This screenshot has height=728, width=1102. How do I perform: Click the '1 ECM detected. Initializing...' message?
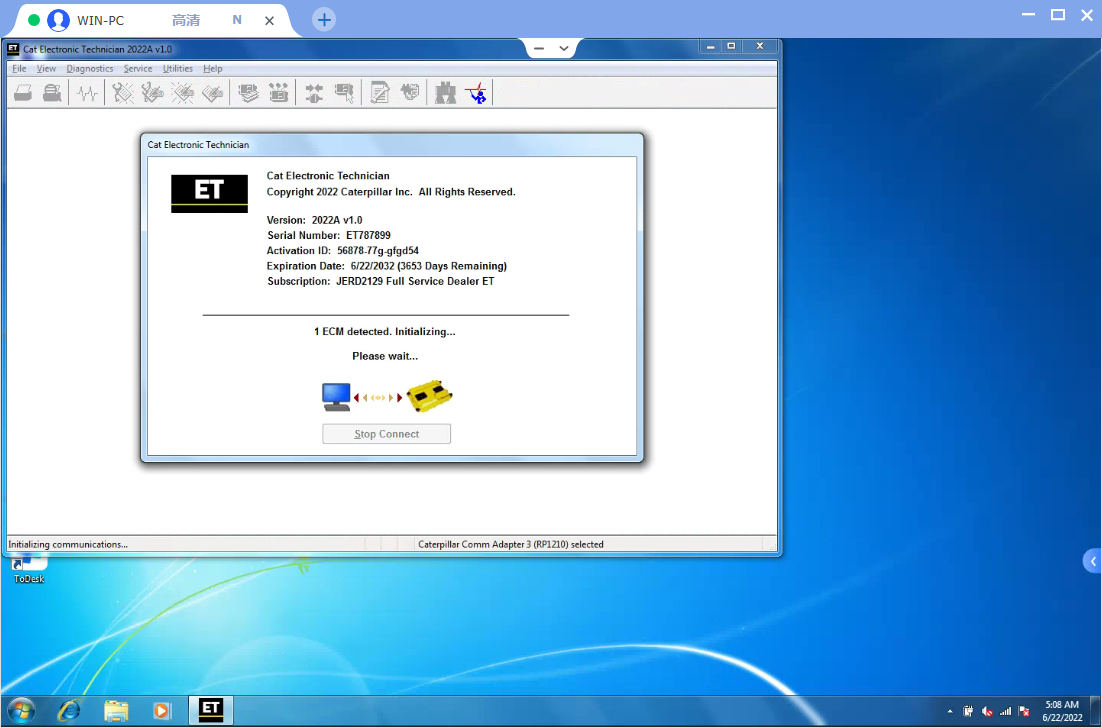(x=384, y=332)
